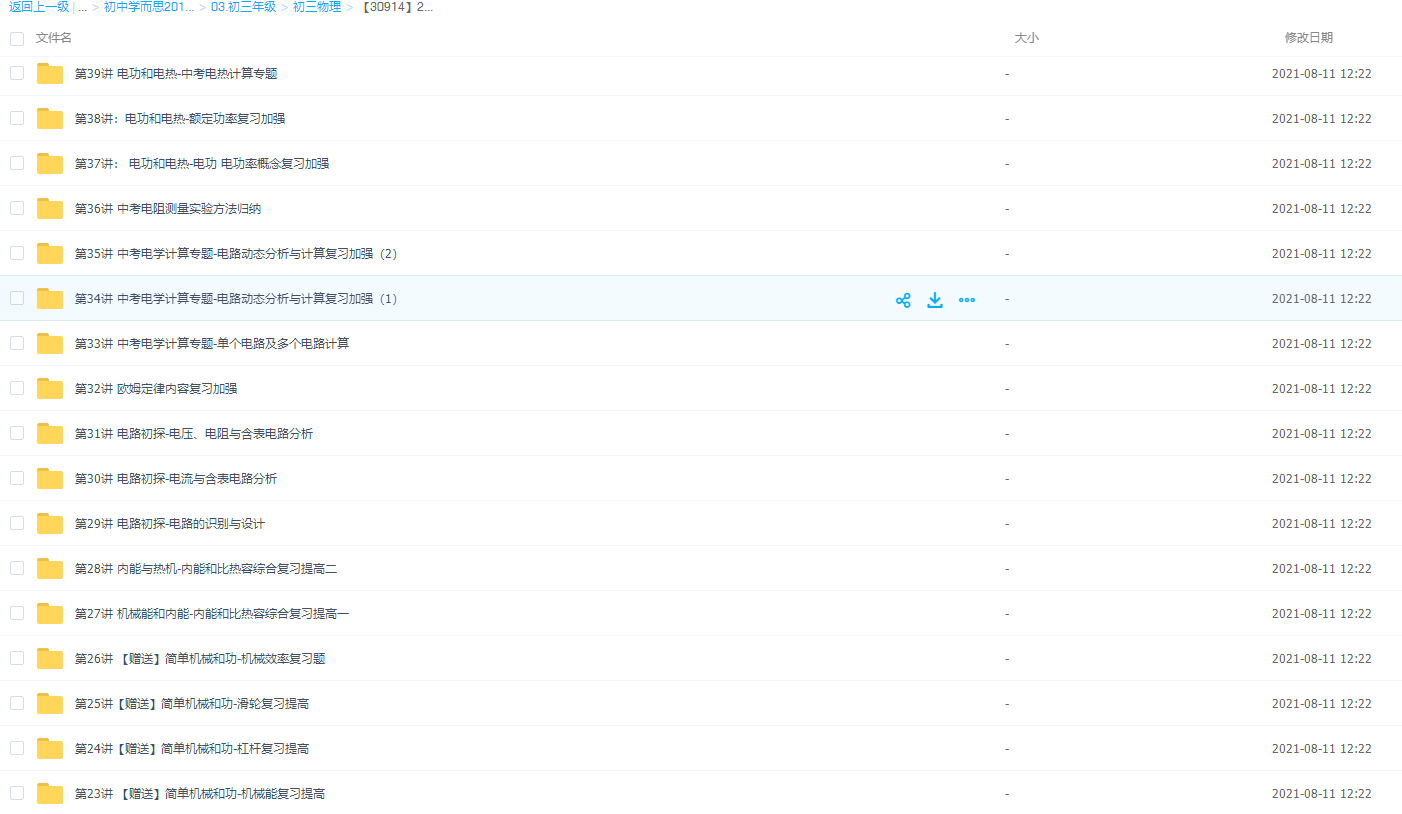Open the 初中学而思 breadcrumb folder
The height and width of the screenshot is (814, 1402).
click(x=149, y=7)
